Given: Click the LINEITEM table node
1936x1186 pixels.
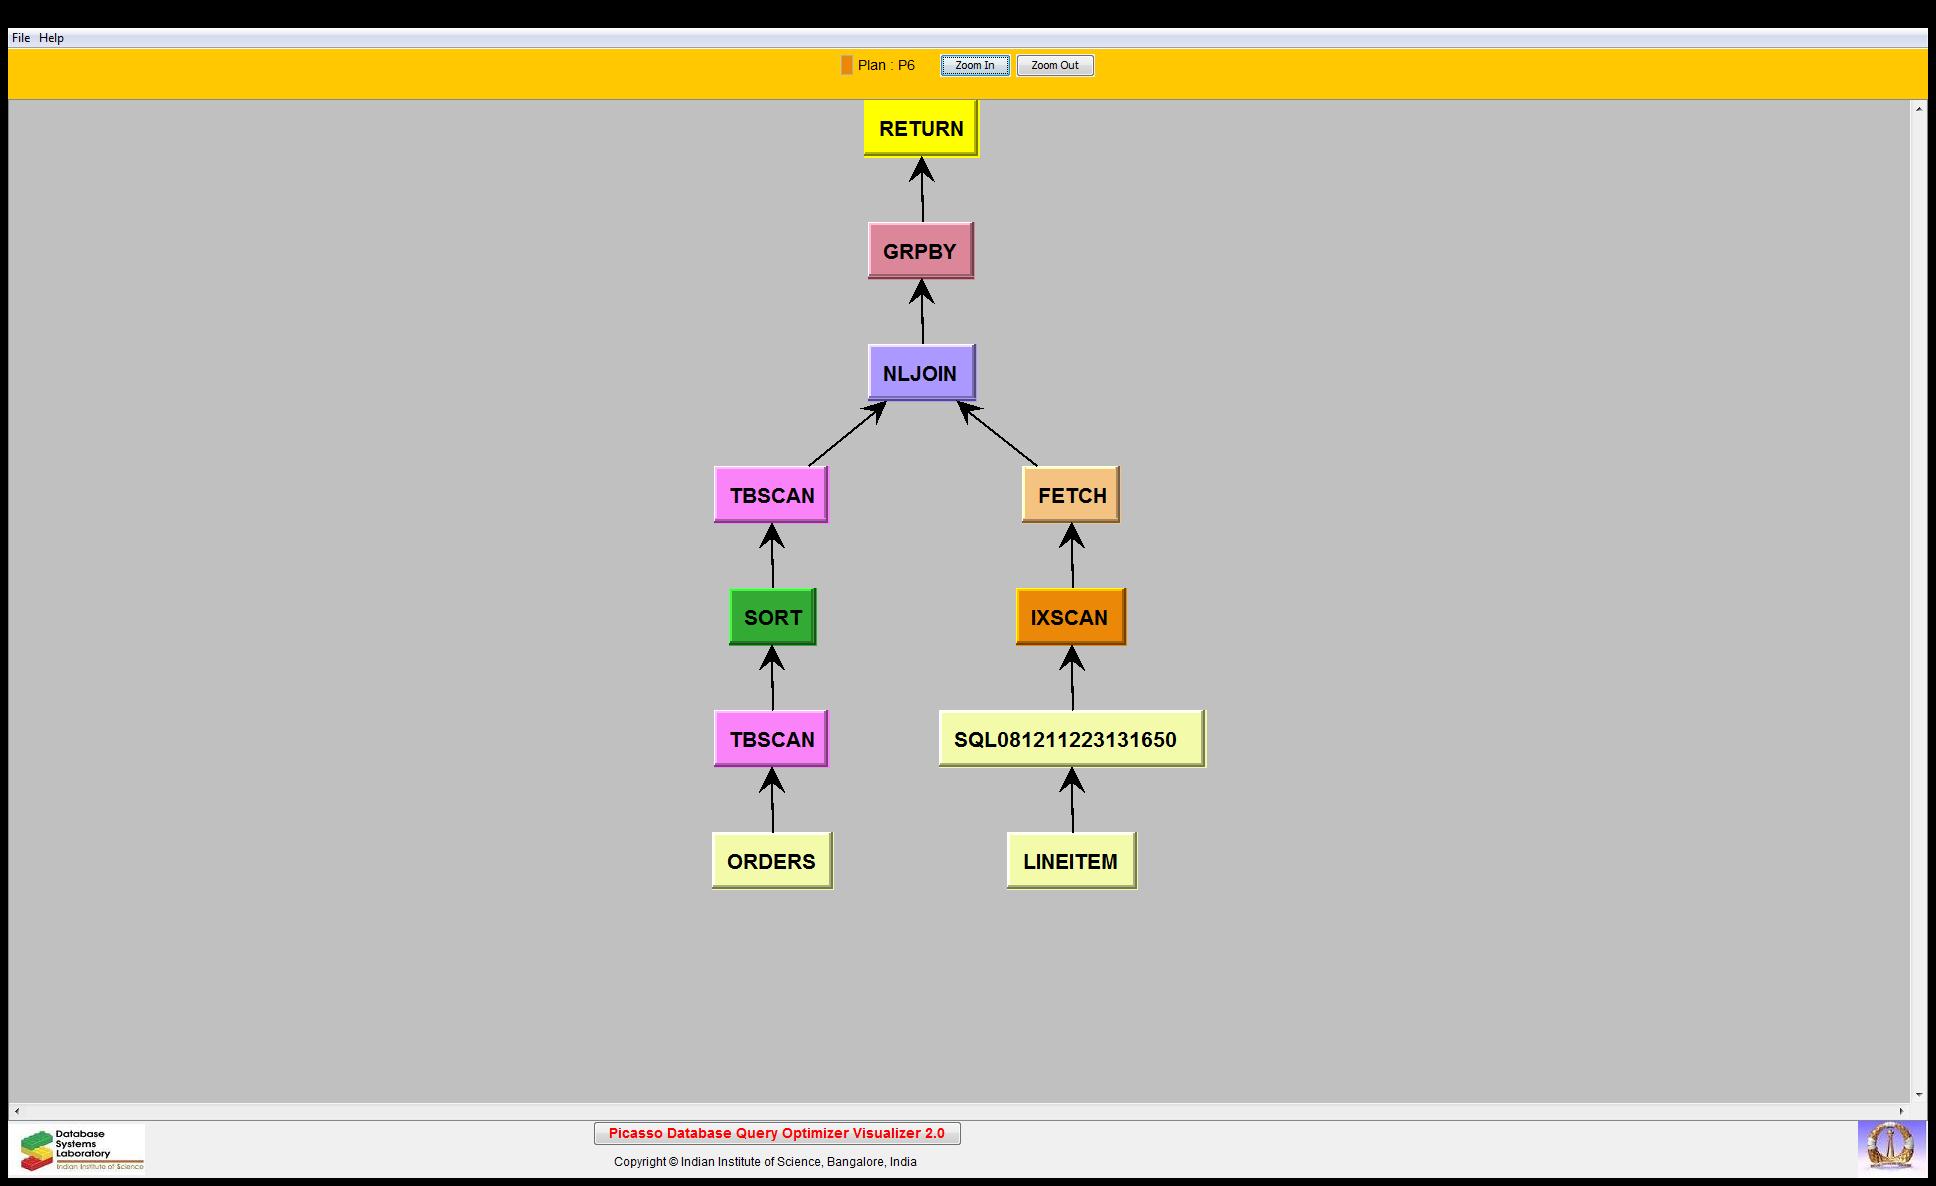Looking at the screenshot, I should (1071, 861).
